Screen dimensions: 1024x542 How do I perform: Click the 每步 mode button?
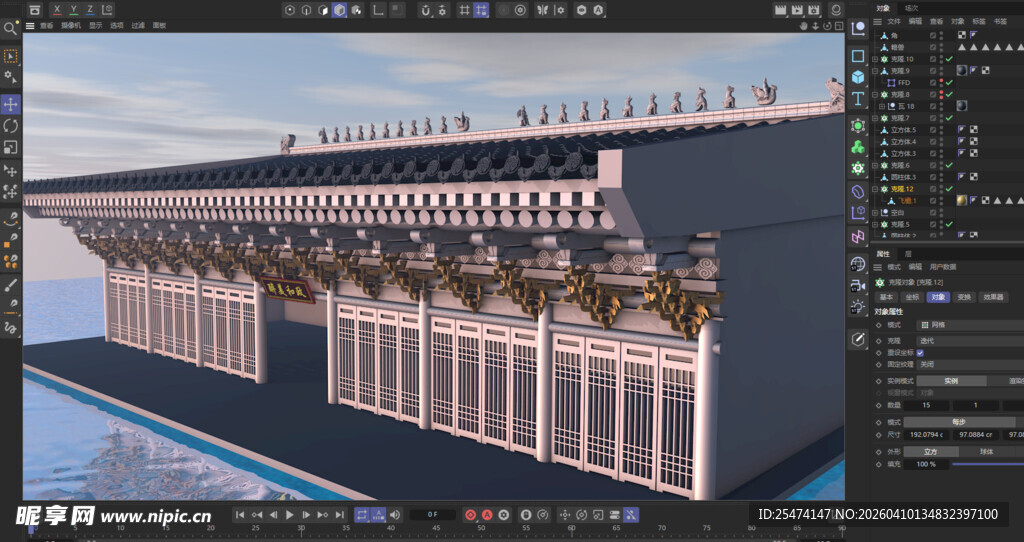pyautogui.click(x=958, y=422)
